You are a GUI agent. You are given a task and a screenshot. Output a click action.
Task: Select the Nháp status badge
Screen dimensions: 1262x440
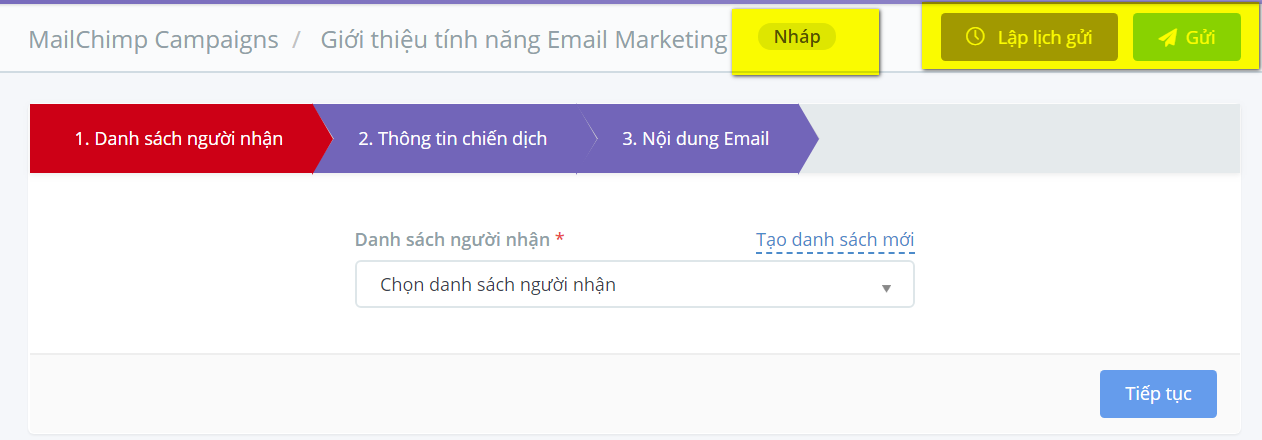(x=797, y=37)
